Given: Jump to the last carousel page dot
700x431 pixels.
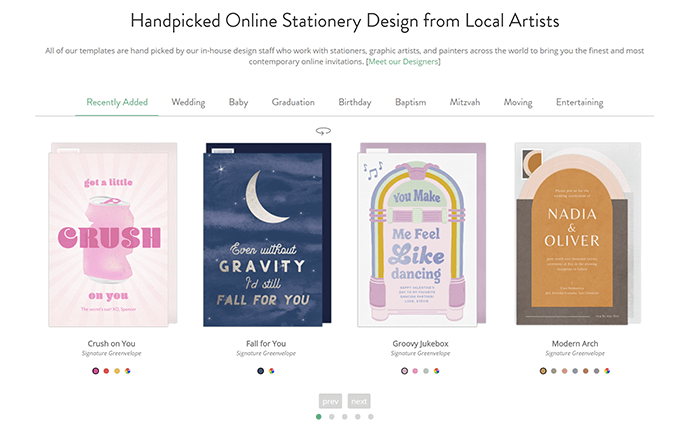Looking at the screenshot, I should [x=370, y=416].
